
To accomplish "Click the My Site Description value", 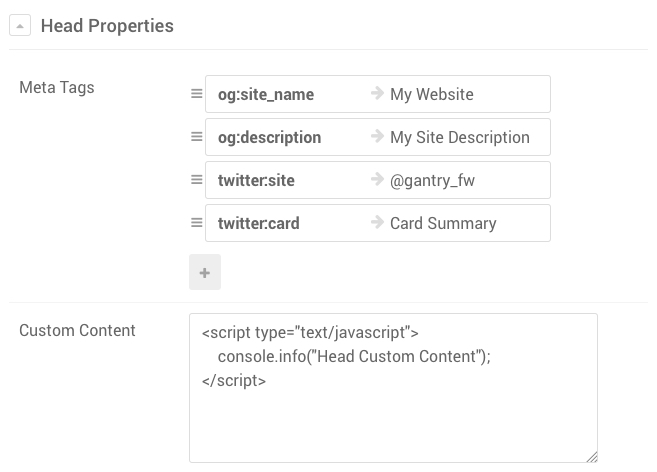I will (460, 138).
